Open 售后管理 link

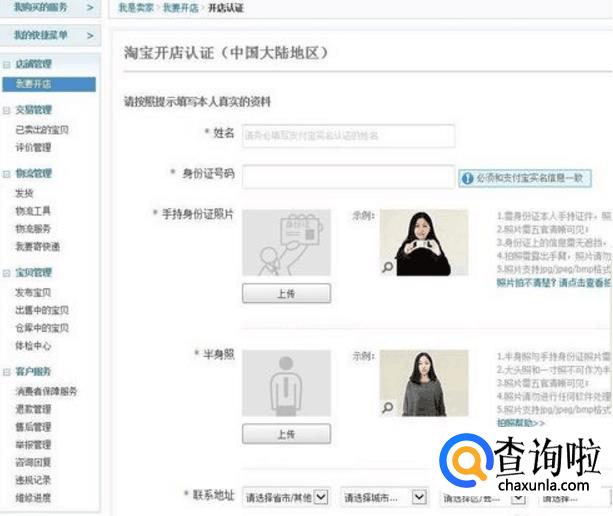point(33,427)
